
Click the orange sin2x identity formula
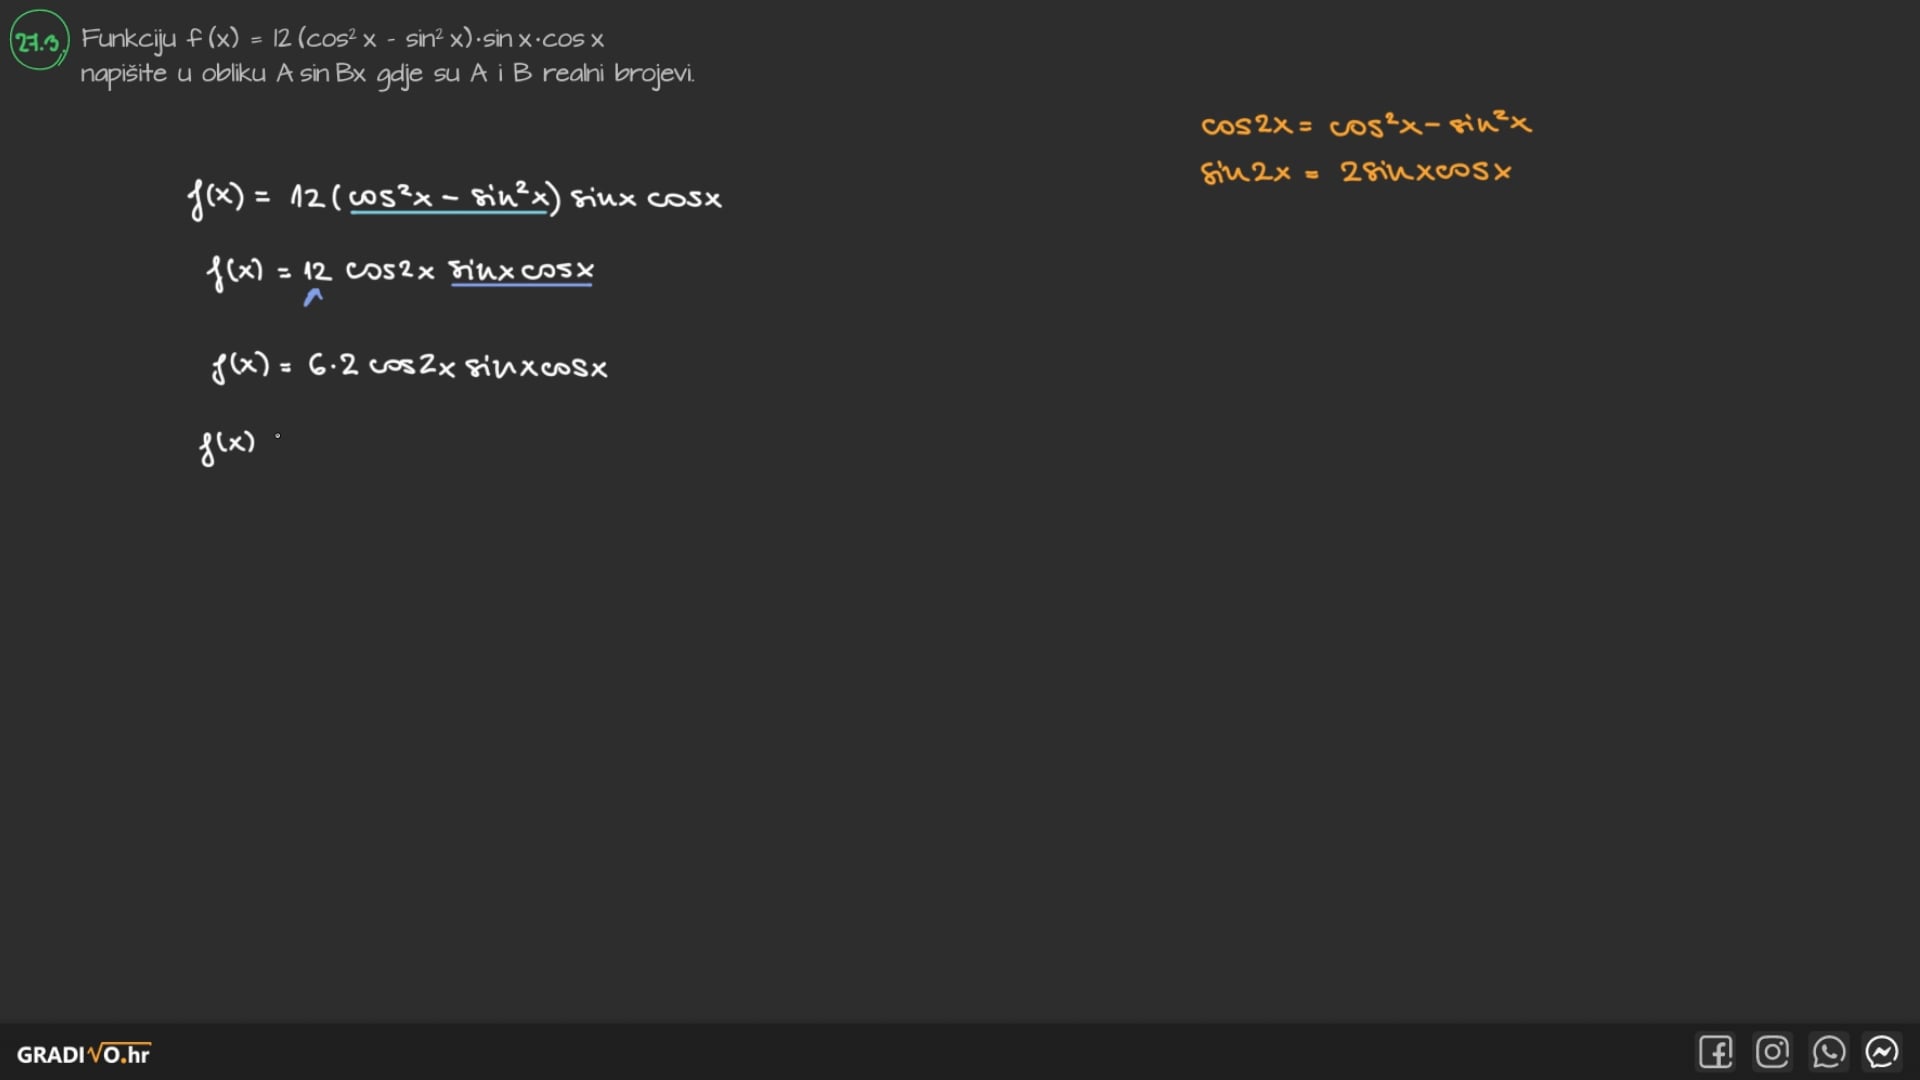coord(1355,172)
